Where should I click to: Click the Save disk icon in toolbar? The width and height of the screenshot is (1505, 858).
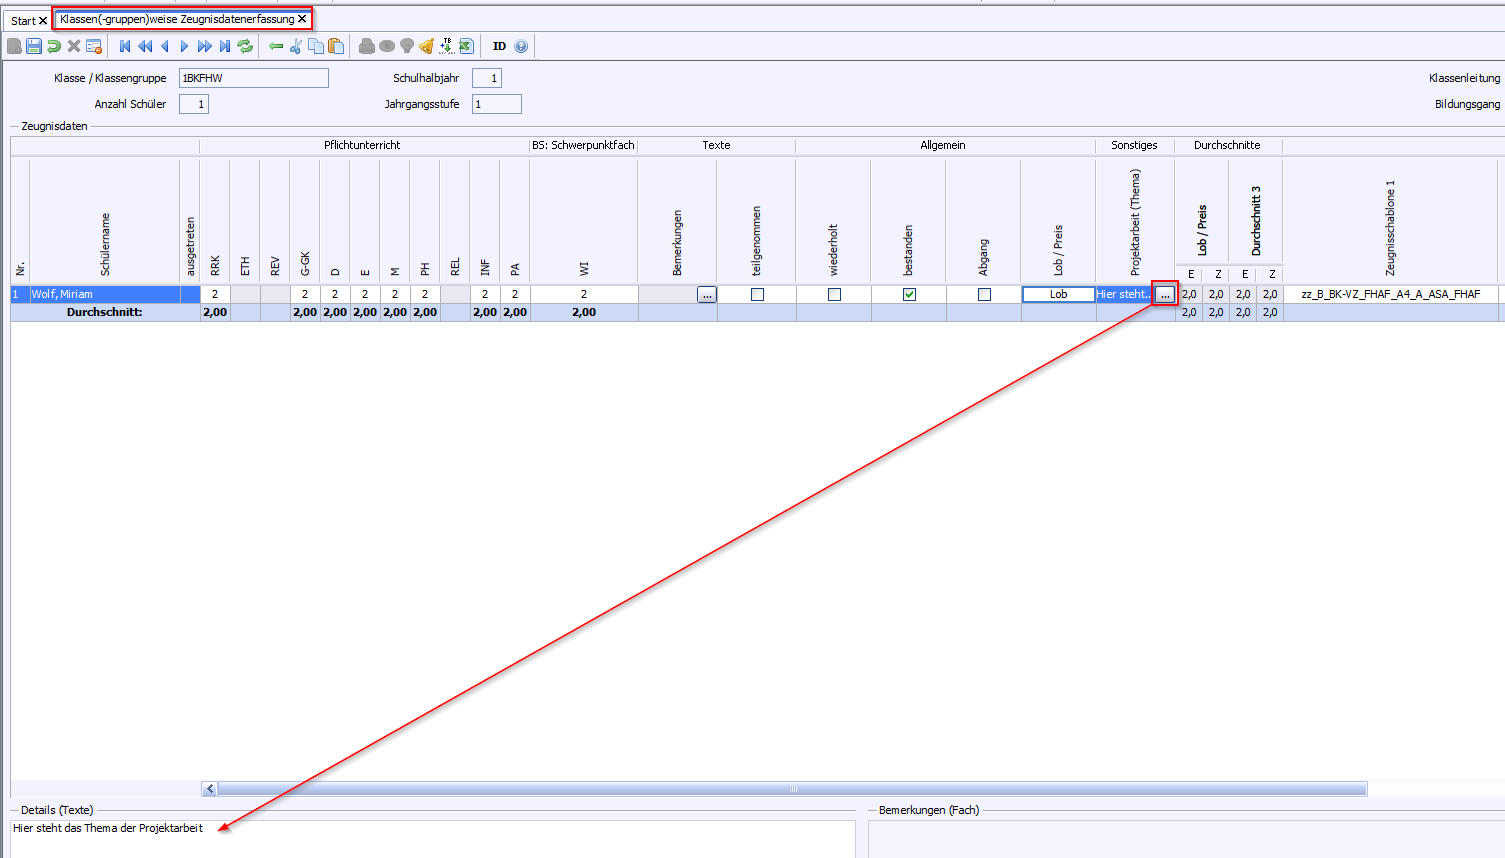pyautogui.click(x=34, y=46)
